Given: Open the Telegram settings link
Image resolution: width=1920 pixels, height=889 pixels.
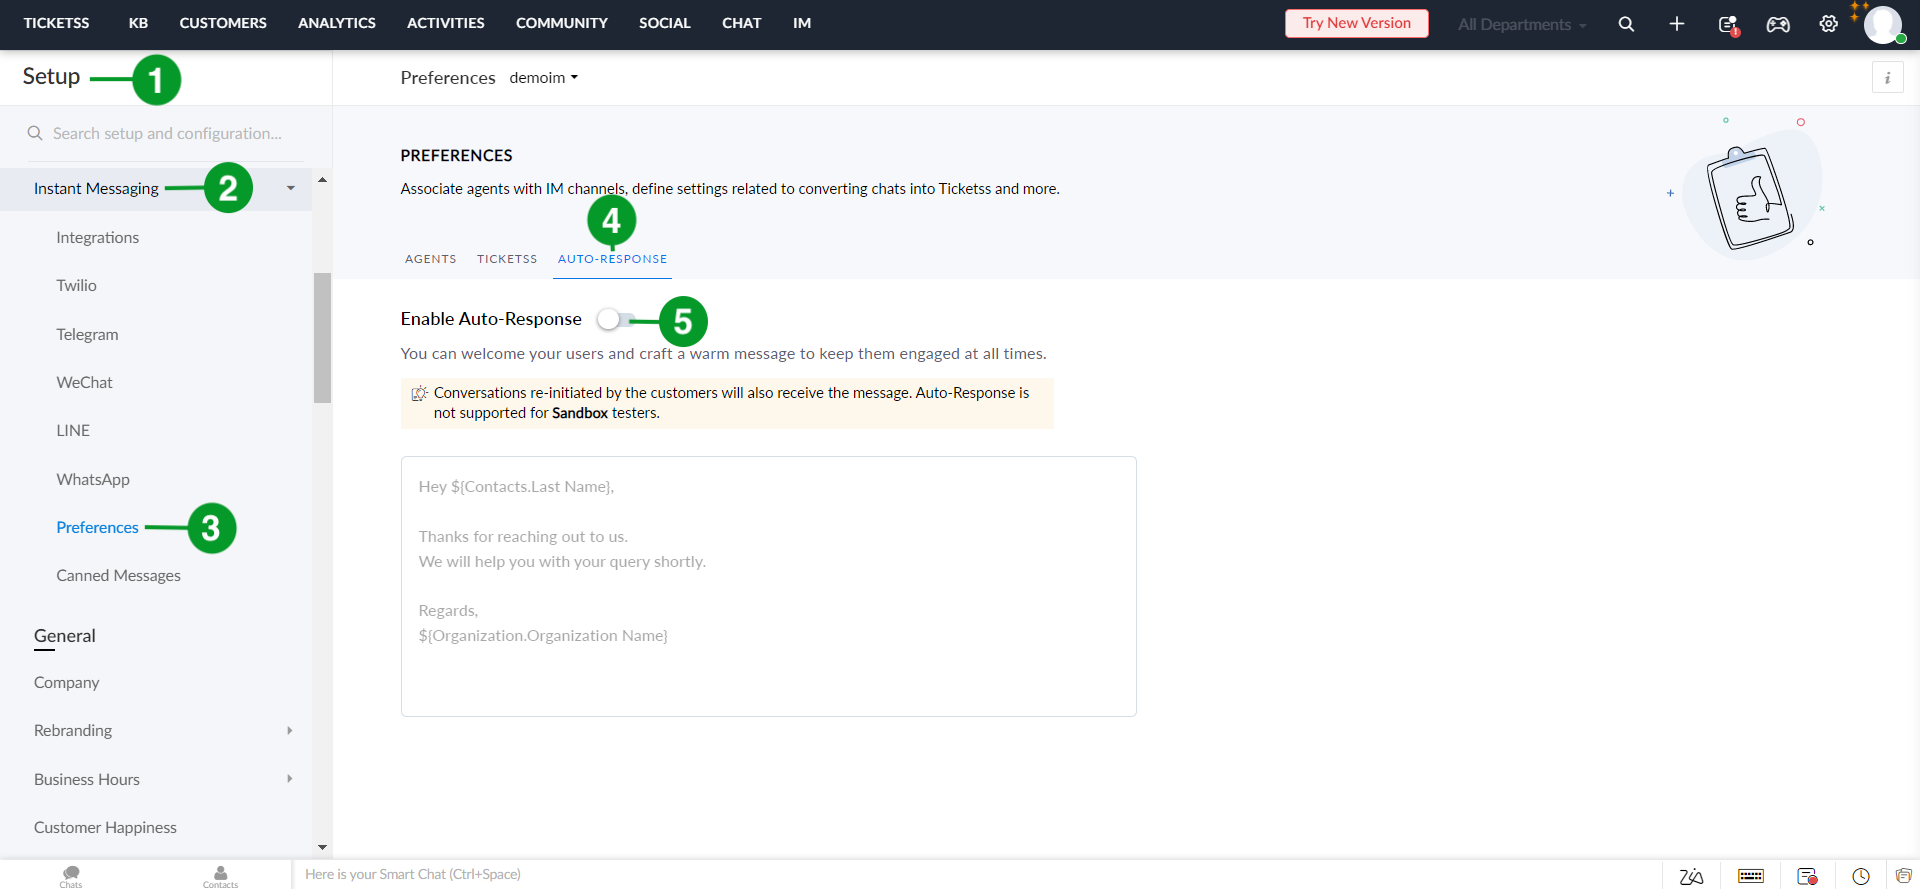Looking at the screenshot, I should coord(87,334).
